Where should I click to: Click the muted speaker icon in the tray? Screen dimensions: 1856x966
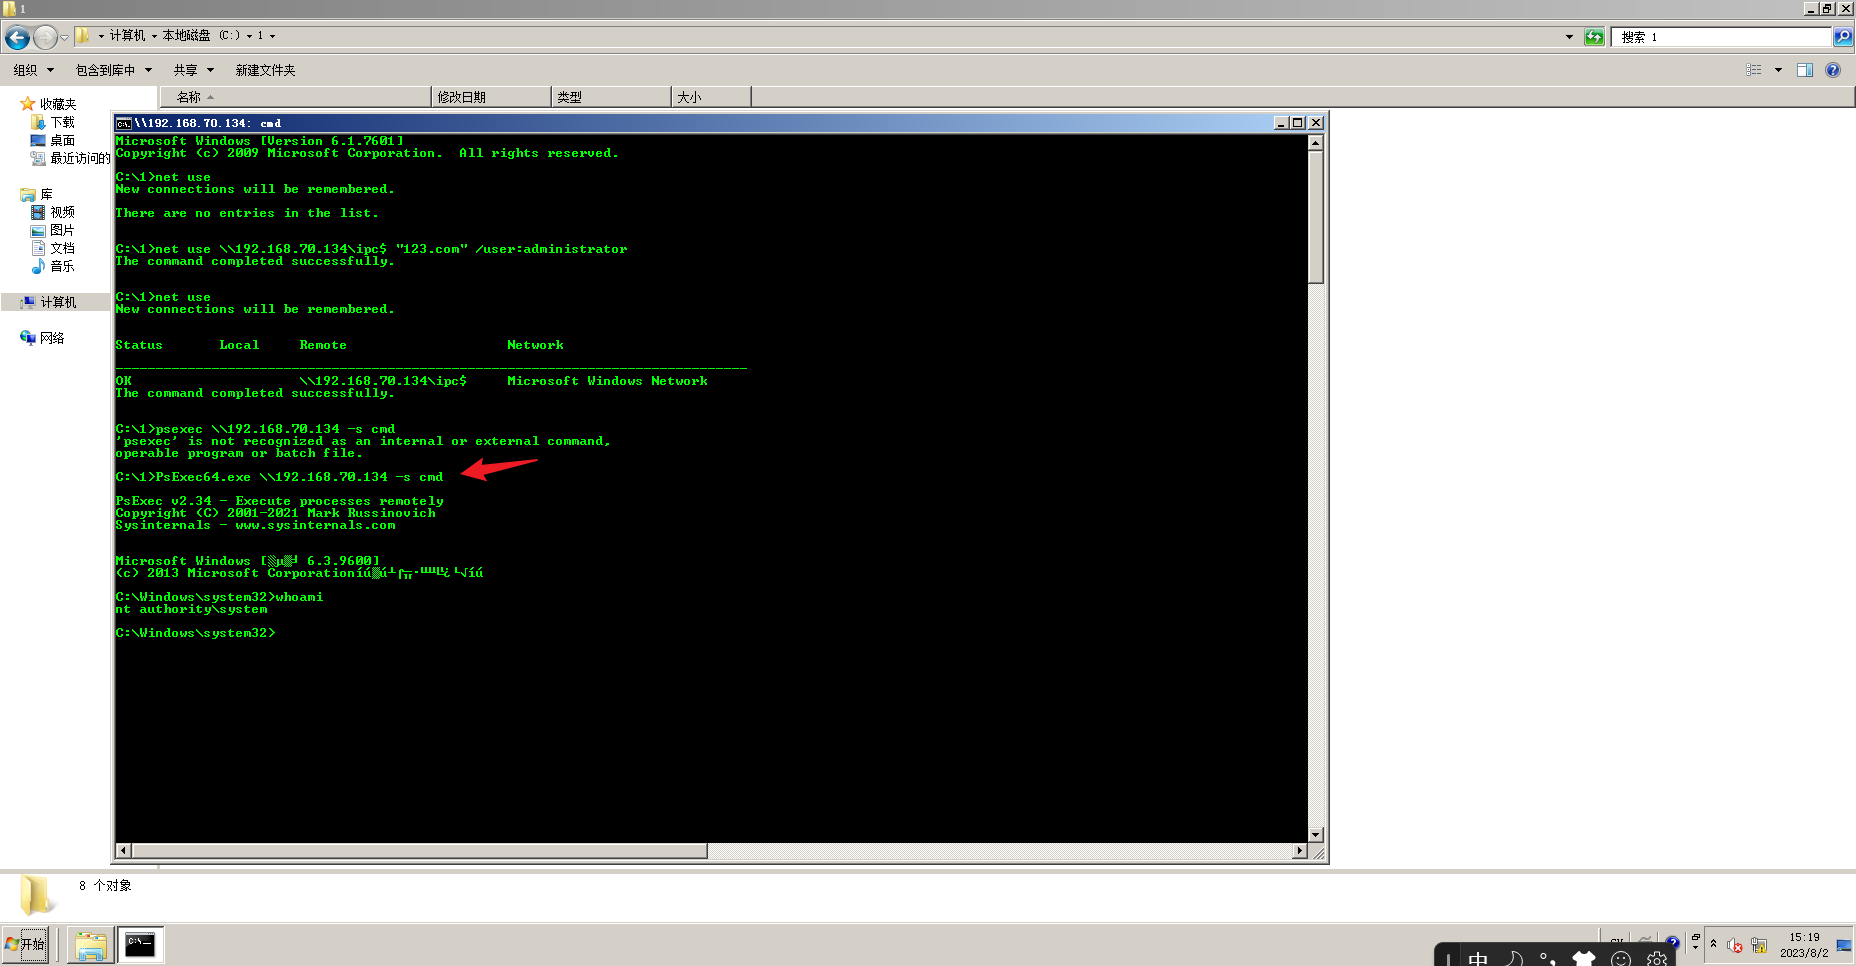(1733, 946)
